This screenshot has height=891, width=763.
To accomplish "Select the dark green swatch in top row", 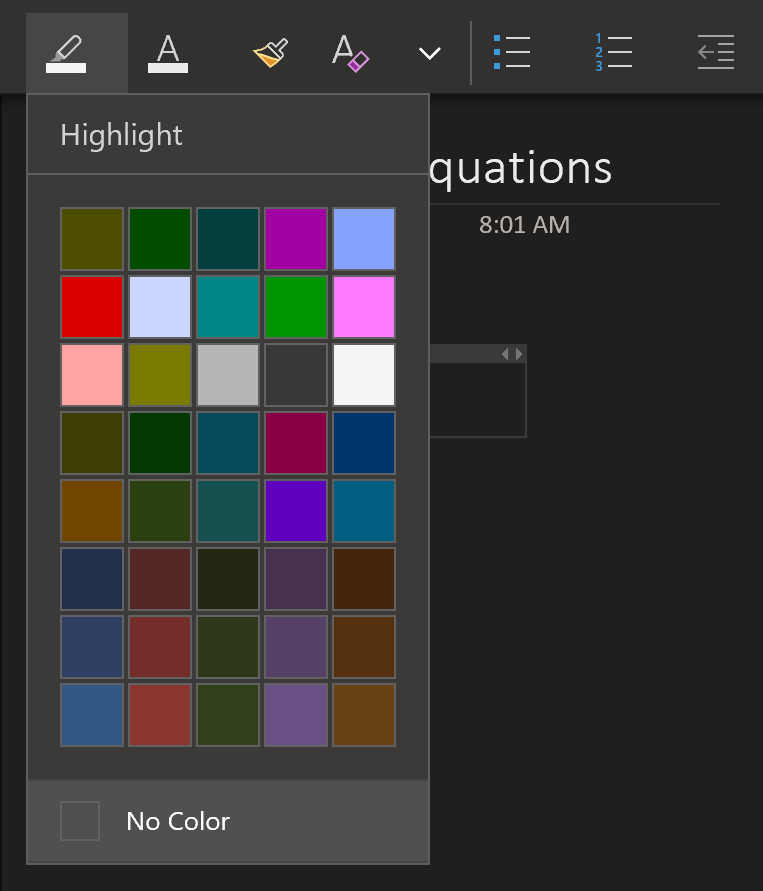I will (x=160, y=239).
